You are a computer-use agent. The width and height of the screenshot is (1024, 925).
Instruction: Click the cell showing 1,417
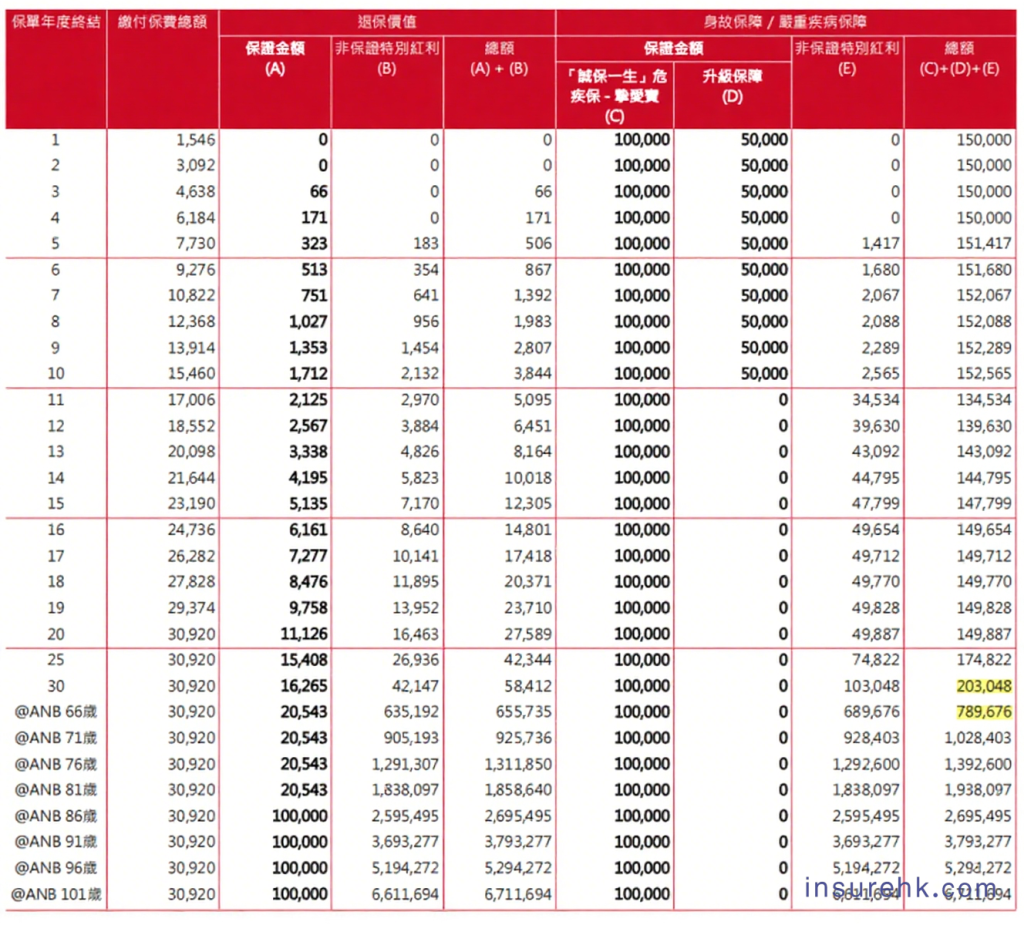coord(880,244)
